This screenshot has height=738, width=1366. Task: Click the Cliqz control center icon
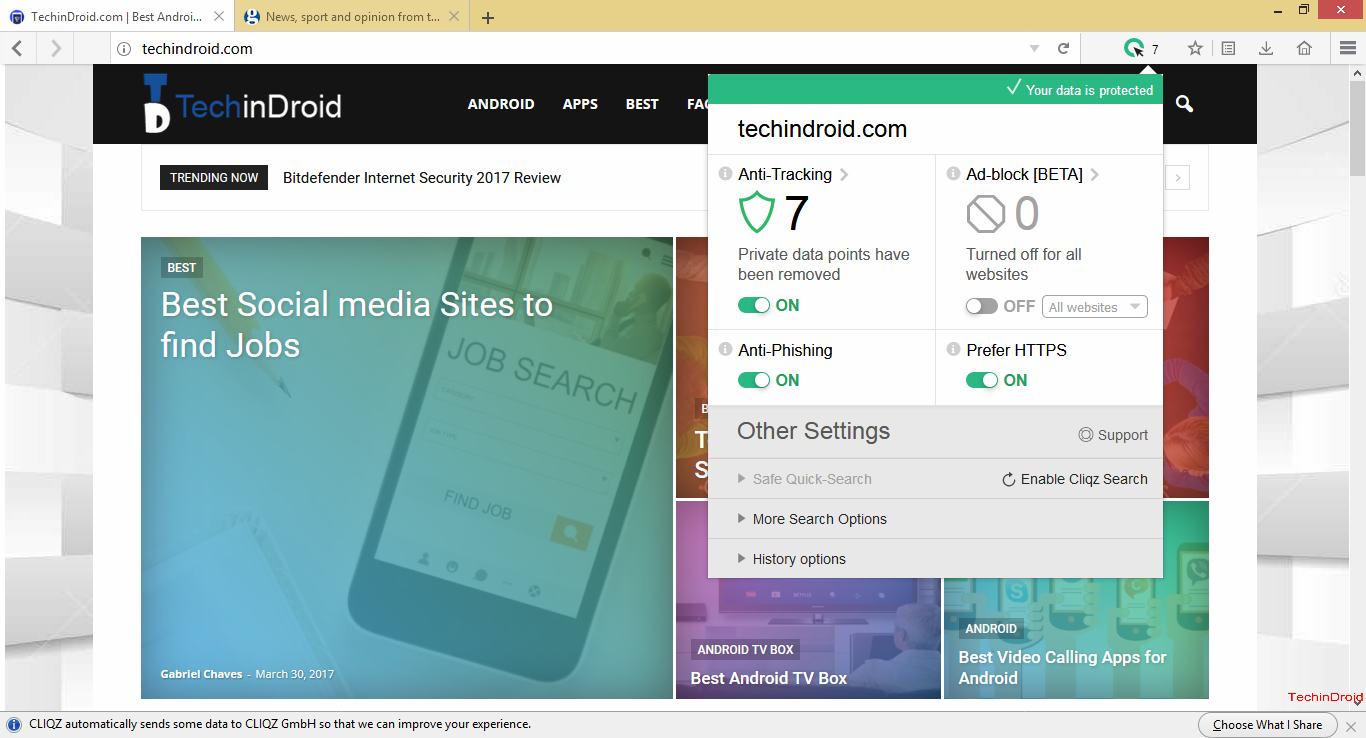1134,48
